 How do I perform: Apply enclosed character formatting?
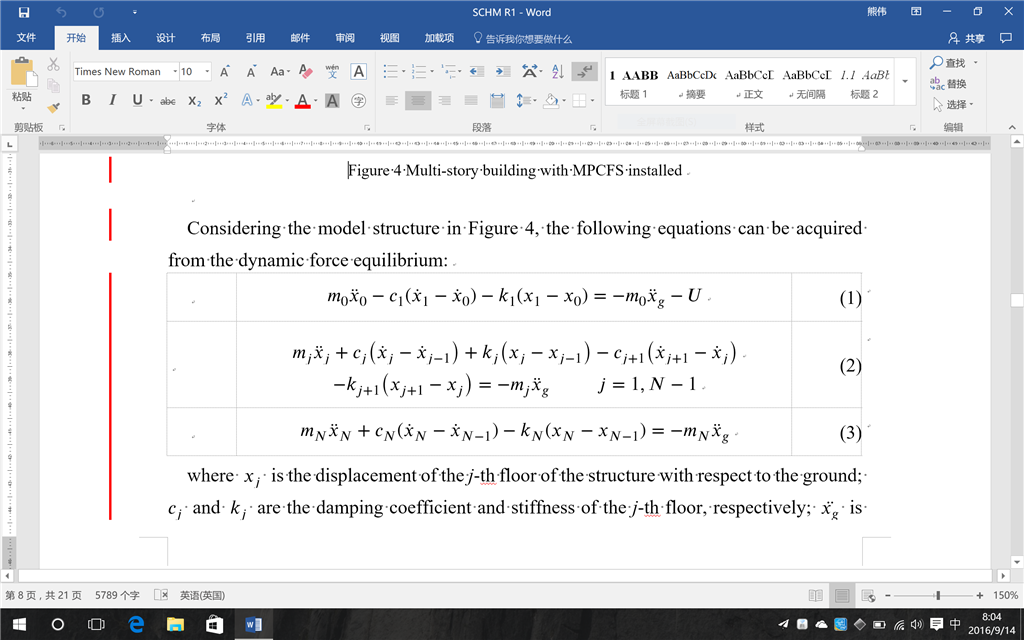click(359, 101)
